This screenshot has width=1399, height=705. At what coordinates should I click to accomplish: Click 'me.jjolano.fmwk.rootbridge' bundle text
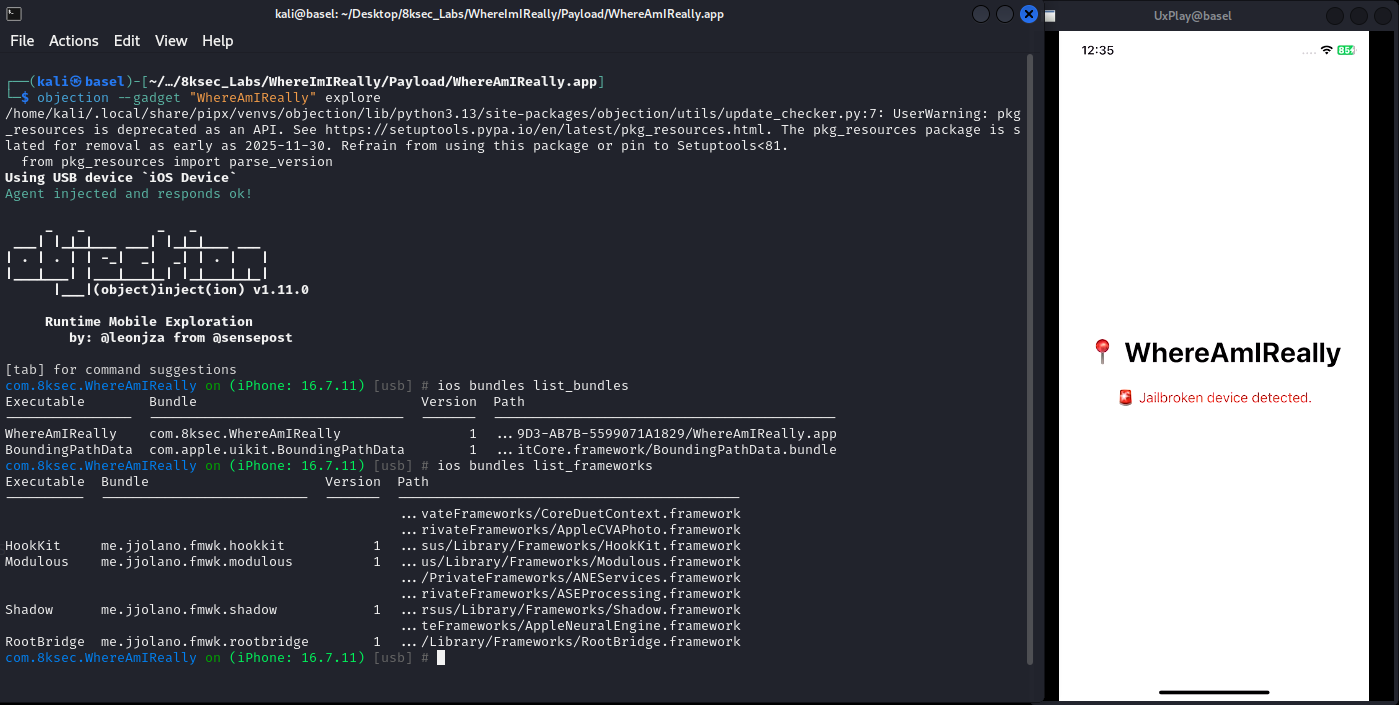(205, 642)
